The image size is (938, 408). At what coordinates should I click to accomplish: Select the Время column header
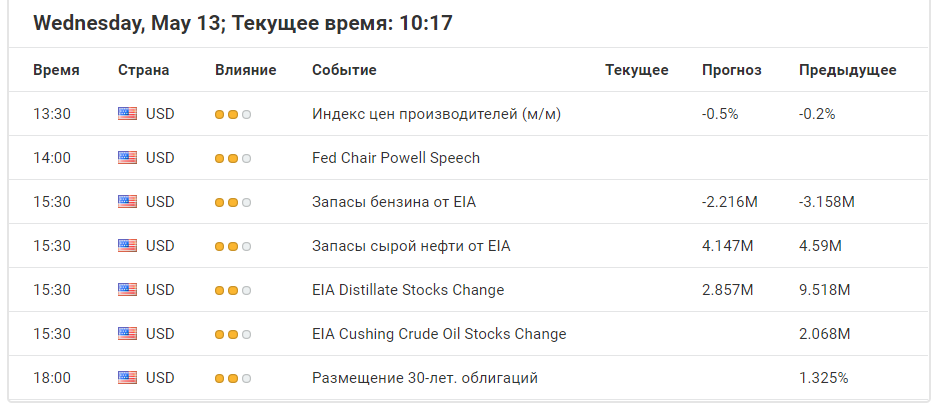click(56, 70)
